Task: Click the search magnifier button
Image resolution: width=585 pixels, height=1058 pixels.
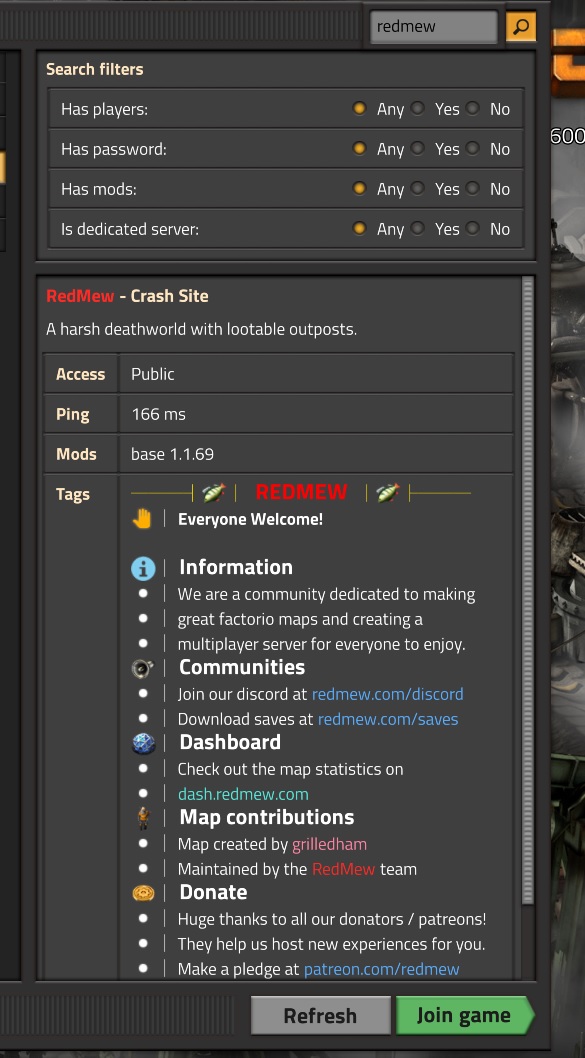Action: click(x=520, y=27)
